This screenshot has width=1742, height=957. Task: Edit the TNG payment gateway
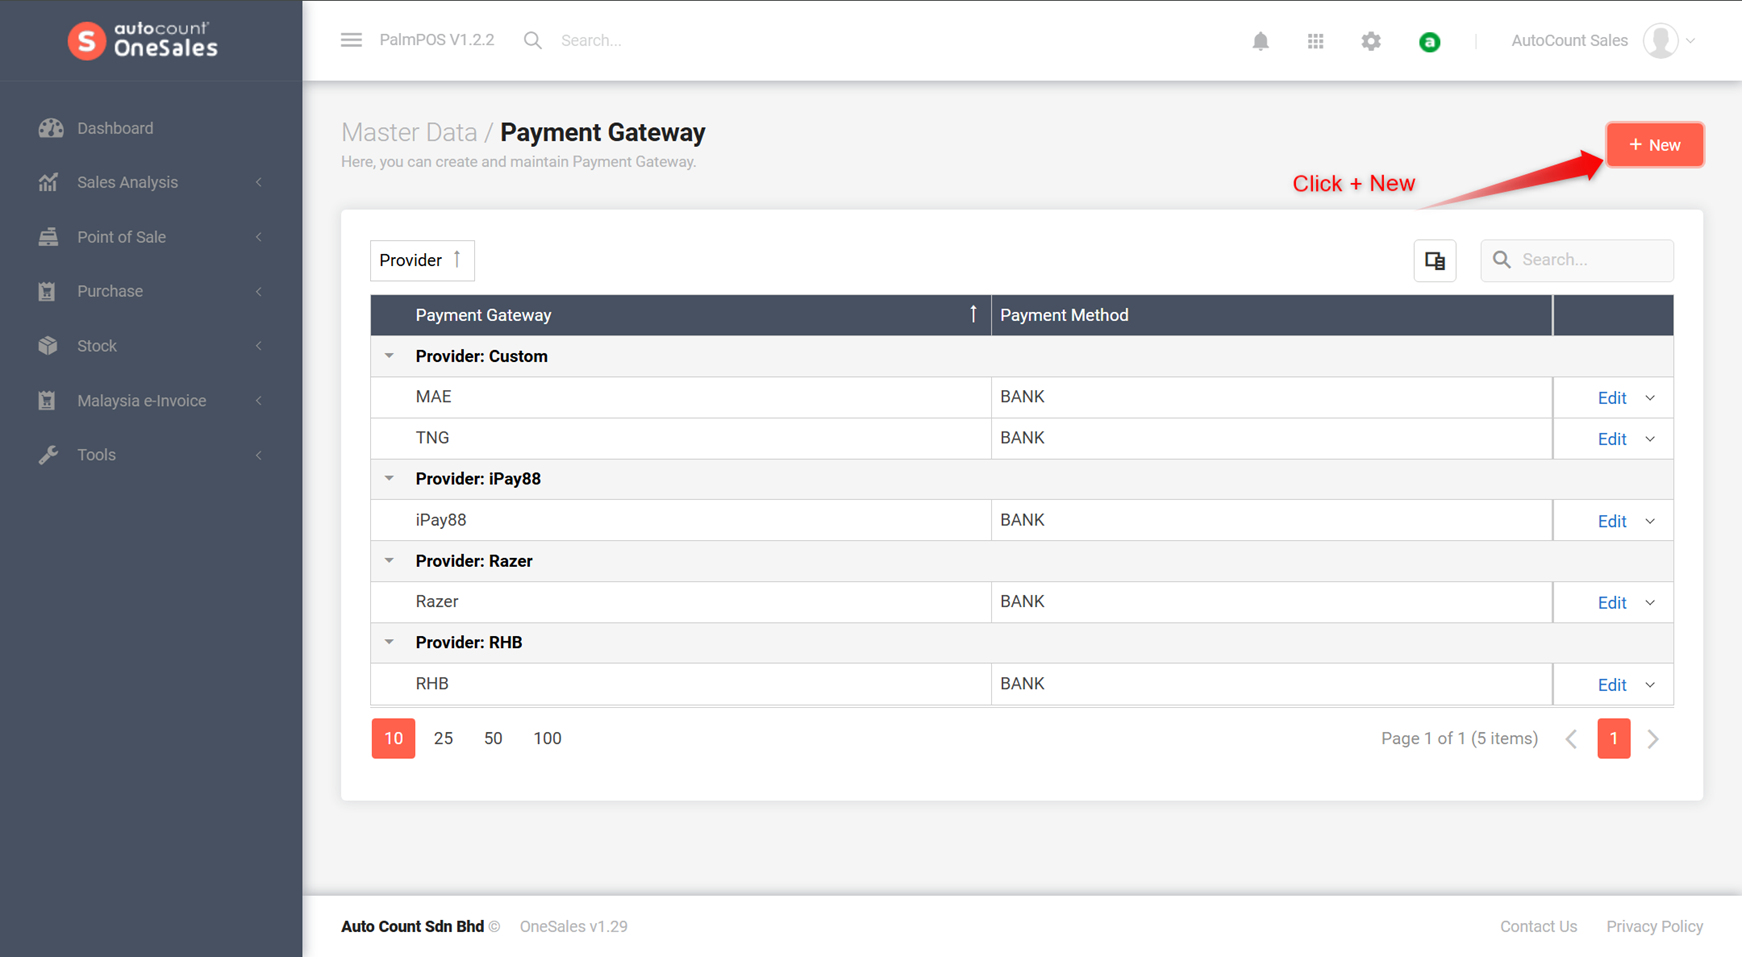tap(1612, 439)
